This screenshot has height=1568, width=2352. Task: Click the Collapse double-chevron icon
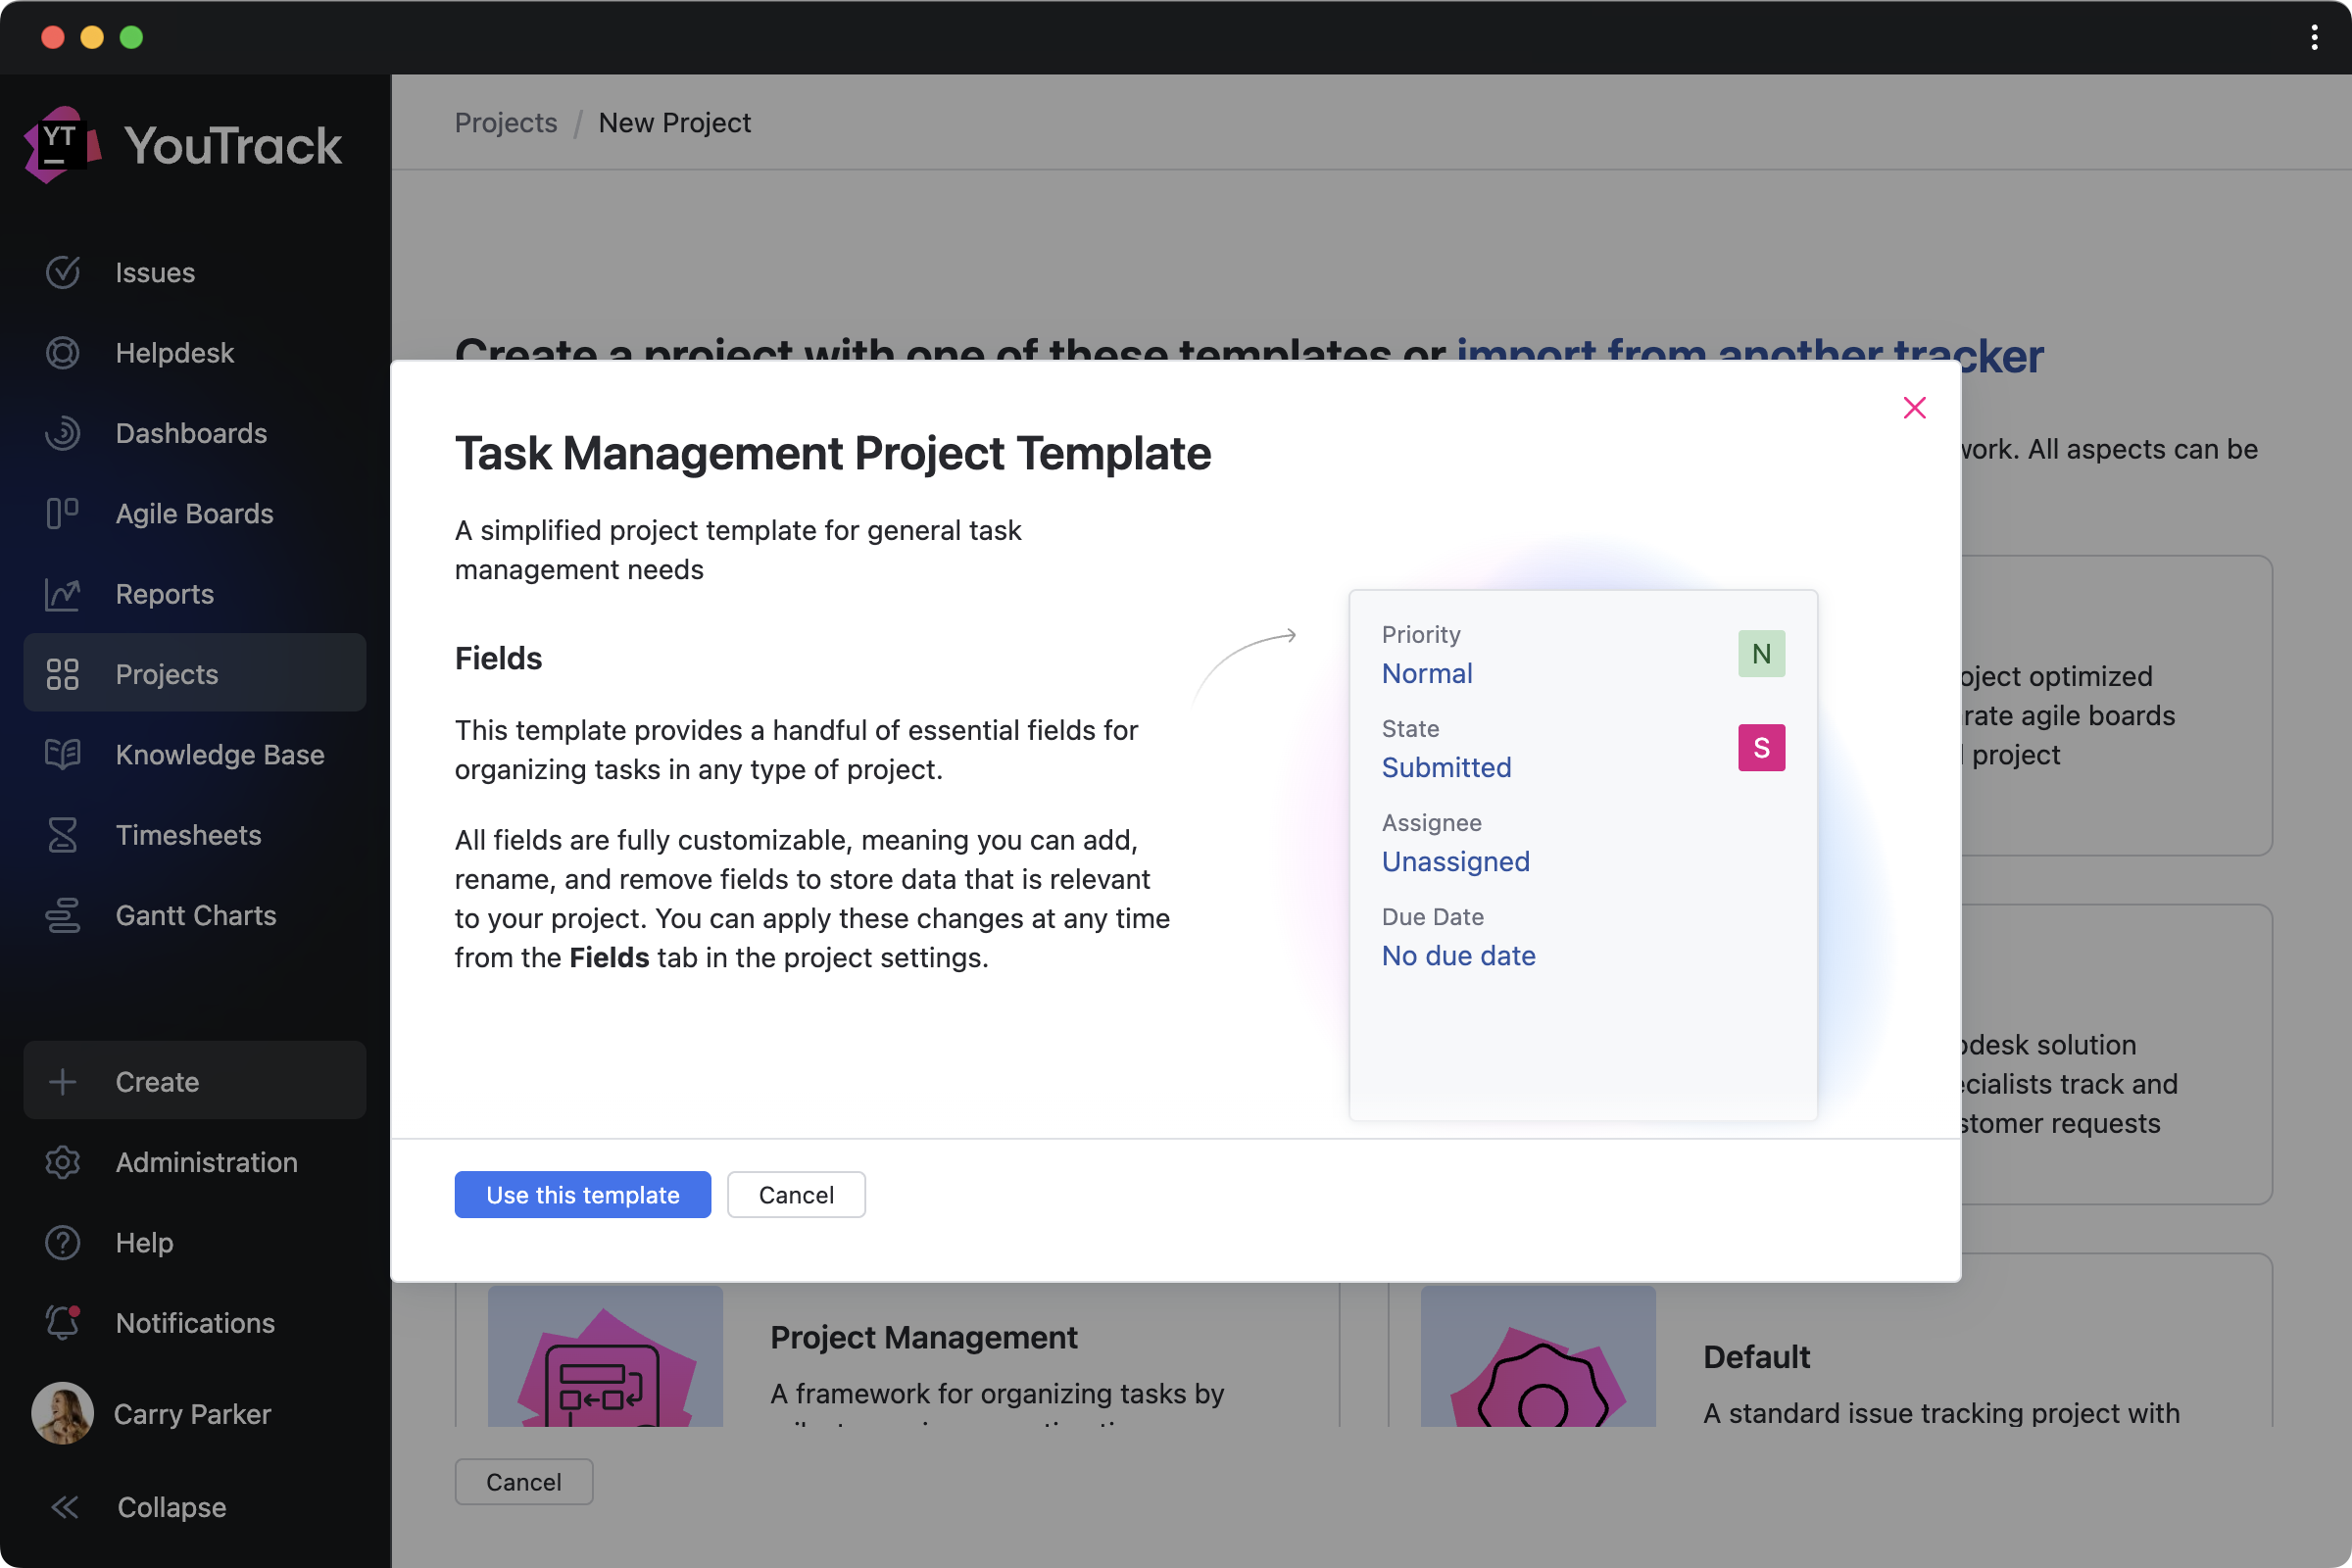tap(65, 1507)
